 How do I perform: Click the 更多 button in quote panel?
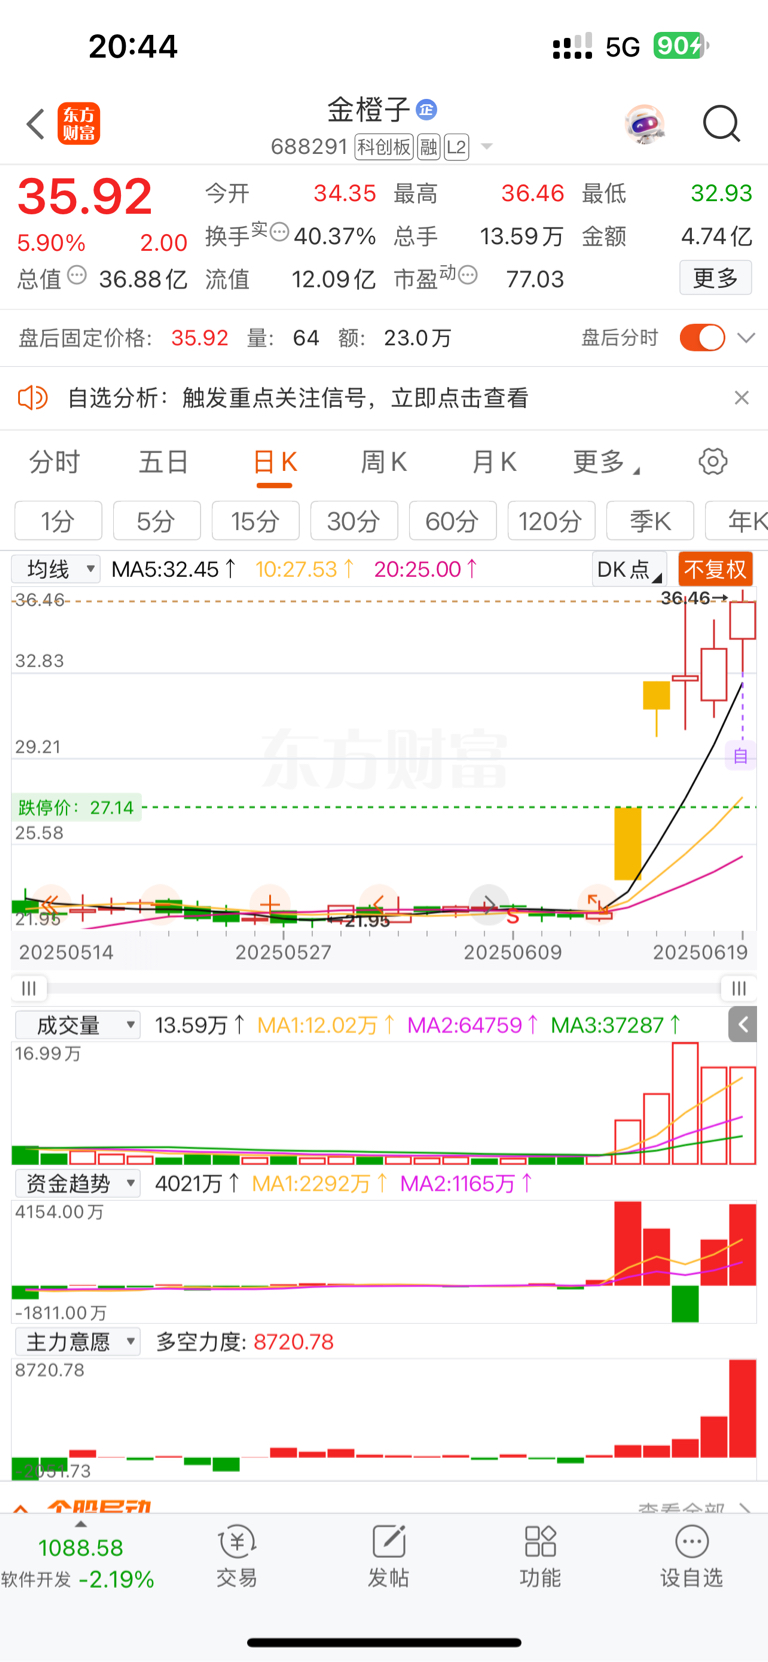point(715,278)
